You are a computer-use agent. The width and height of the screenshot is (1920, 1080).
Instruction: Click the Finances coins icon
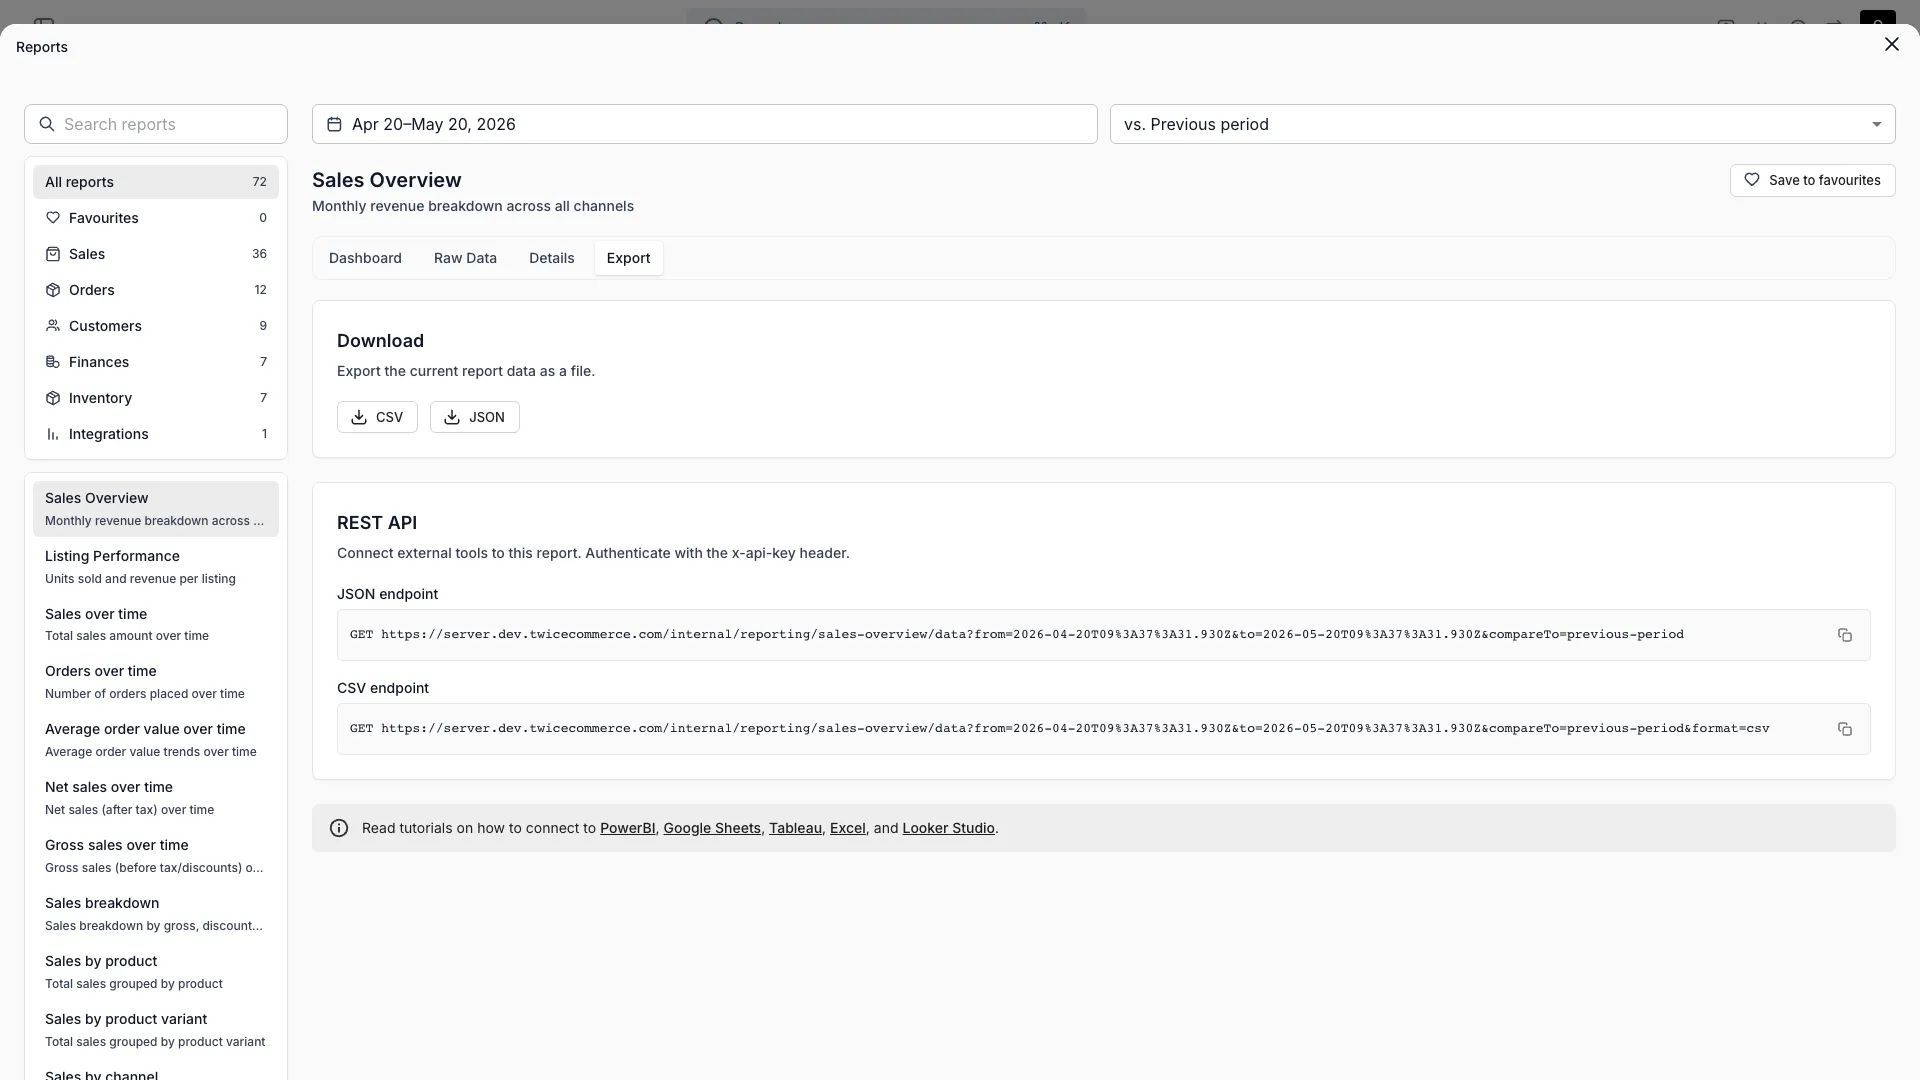53,362
